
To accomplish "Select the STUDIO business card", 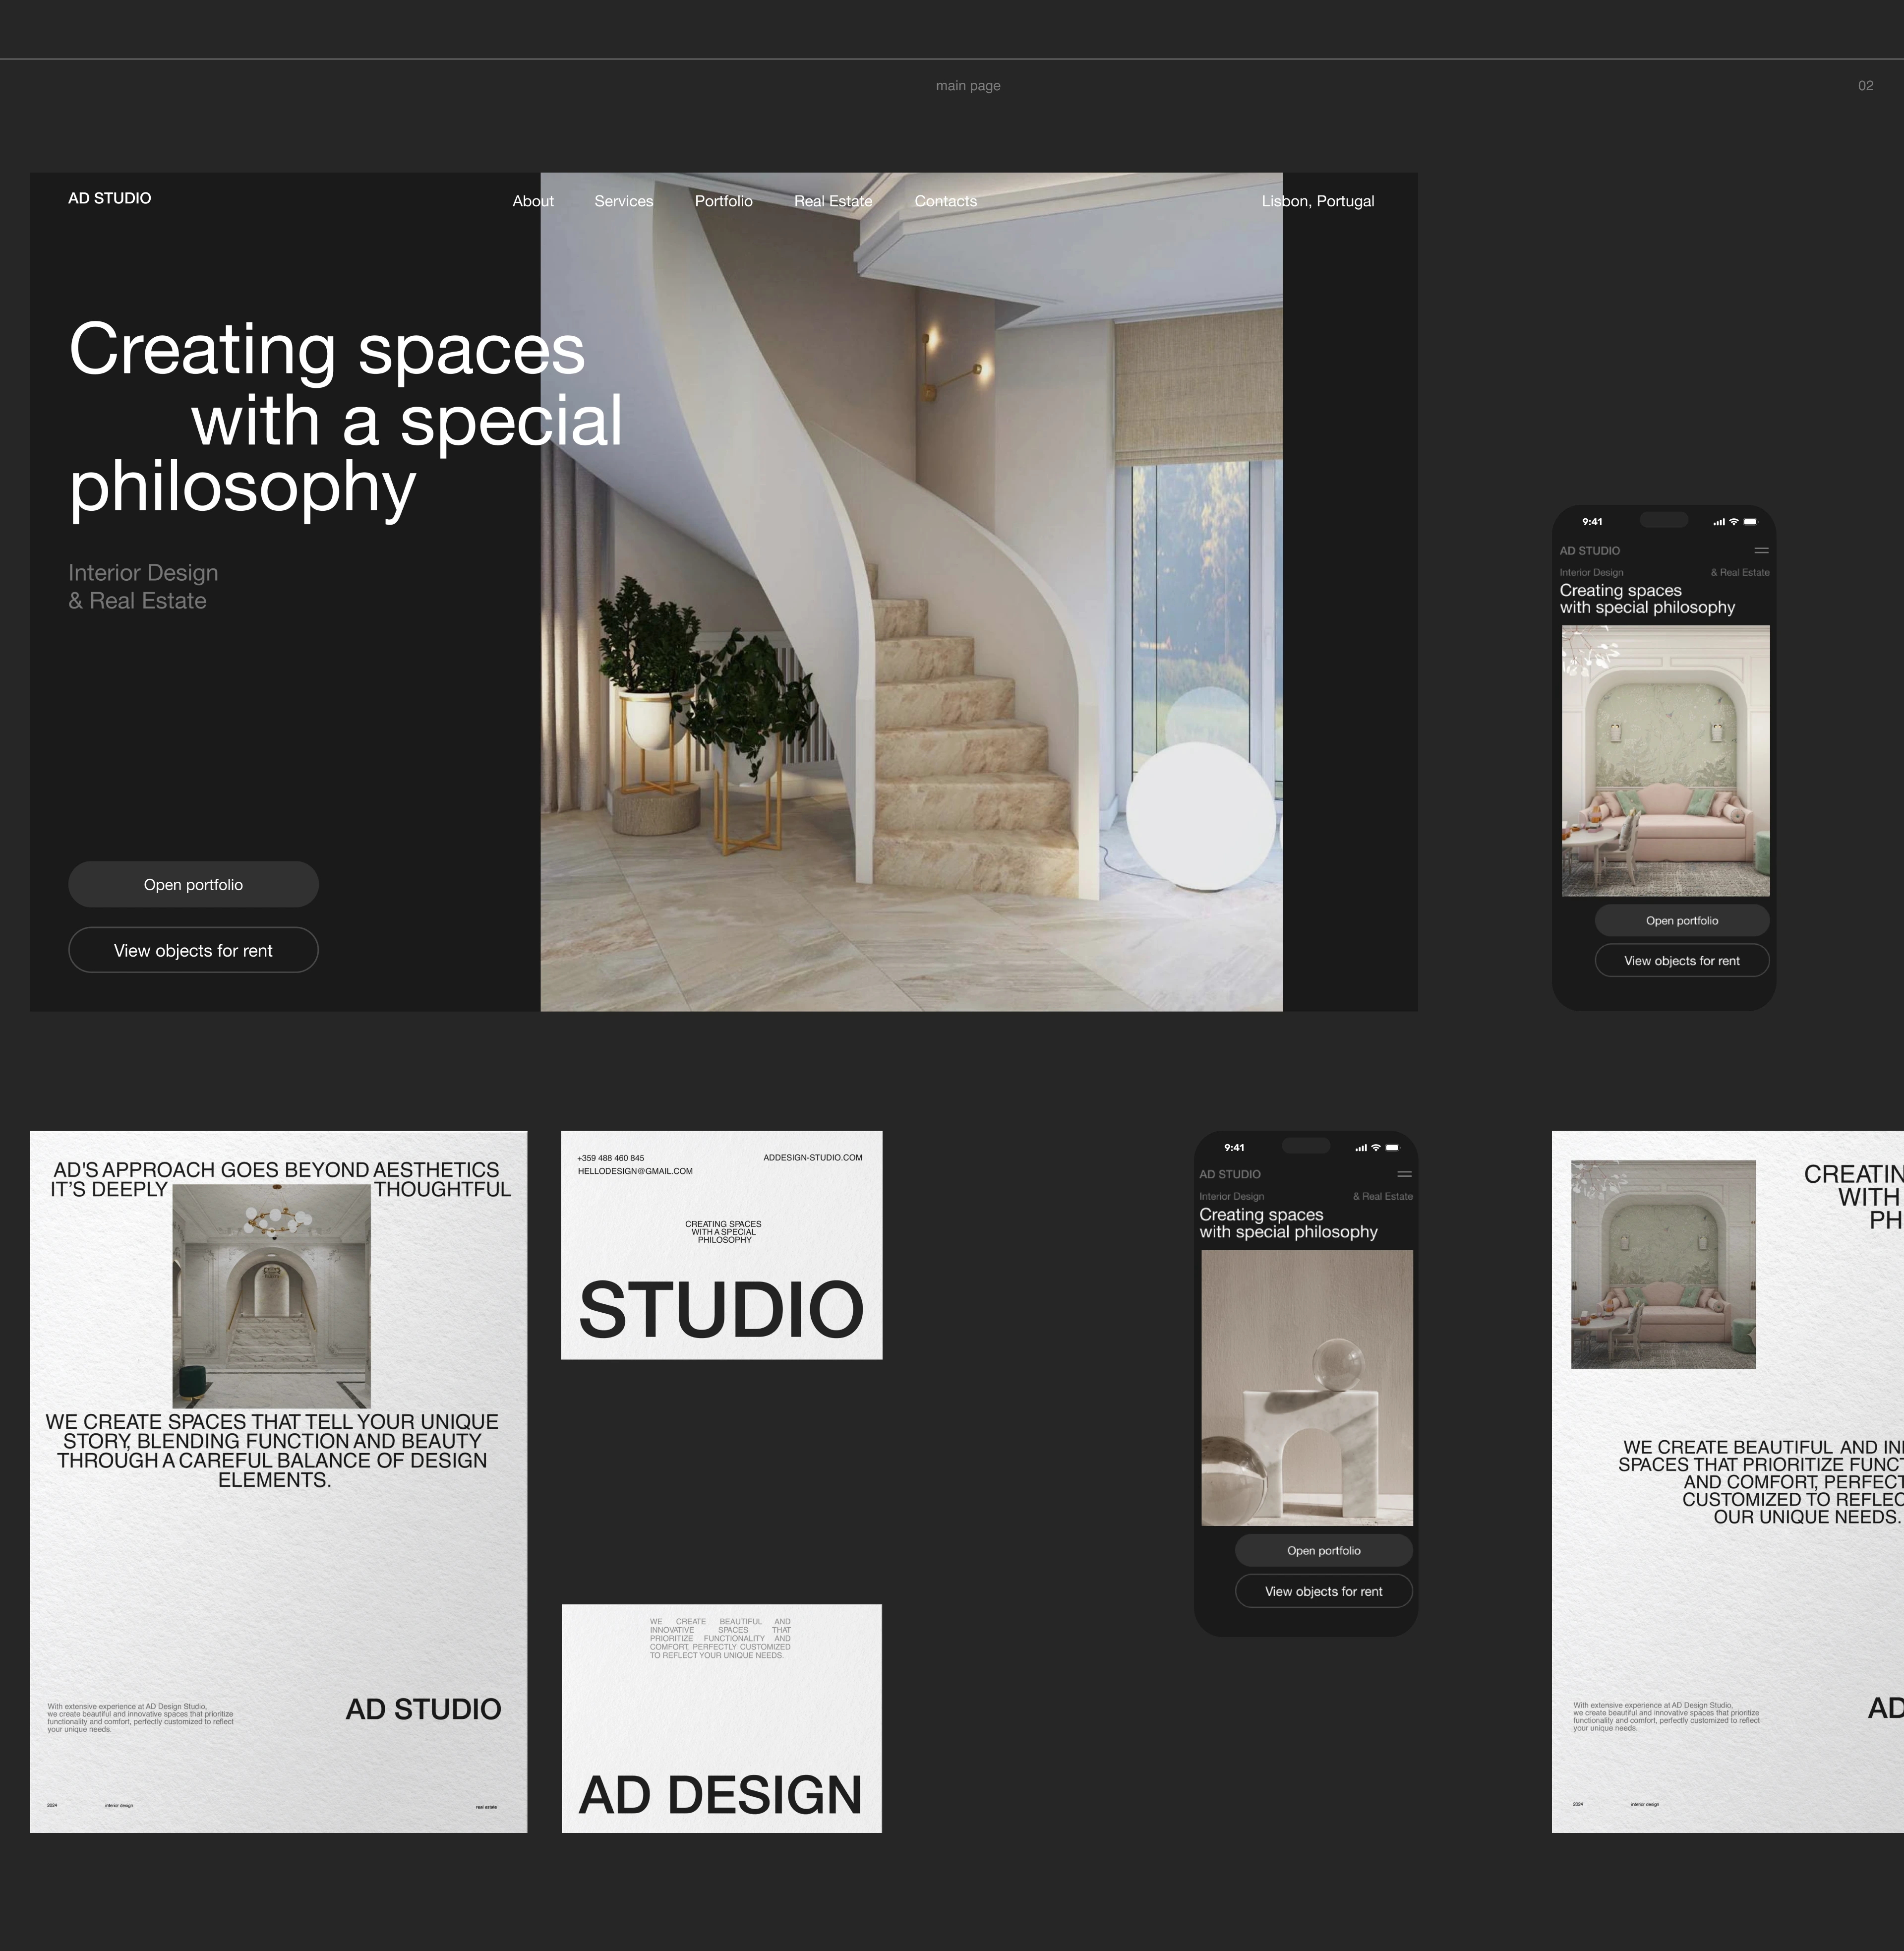I will pos(721,1245).
